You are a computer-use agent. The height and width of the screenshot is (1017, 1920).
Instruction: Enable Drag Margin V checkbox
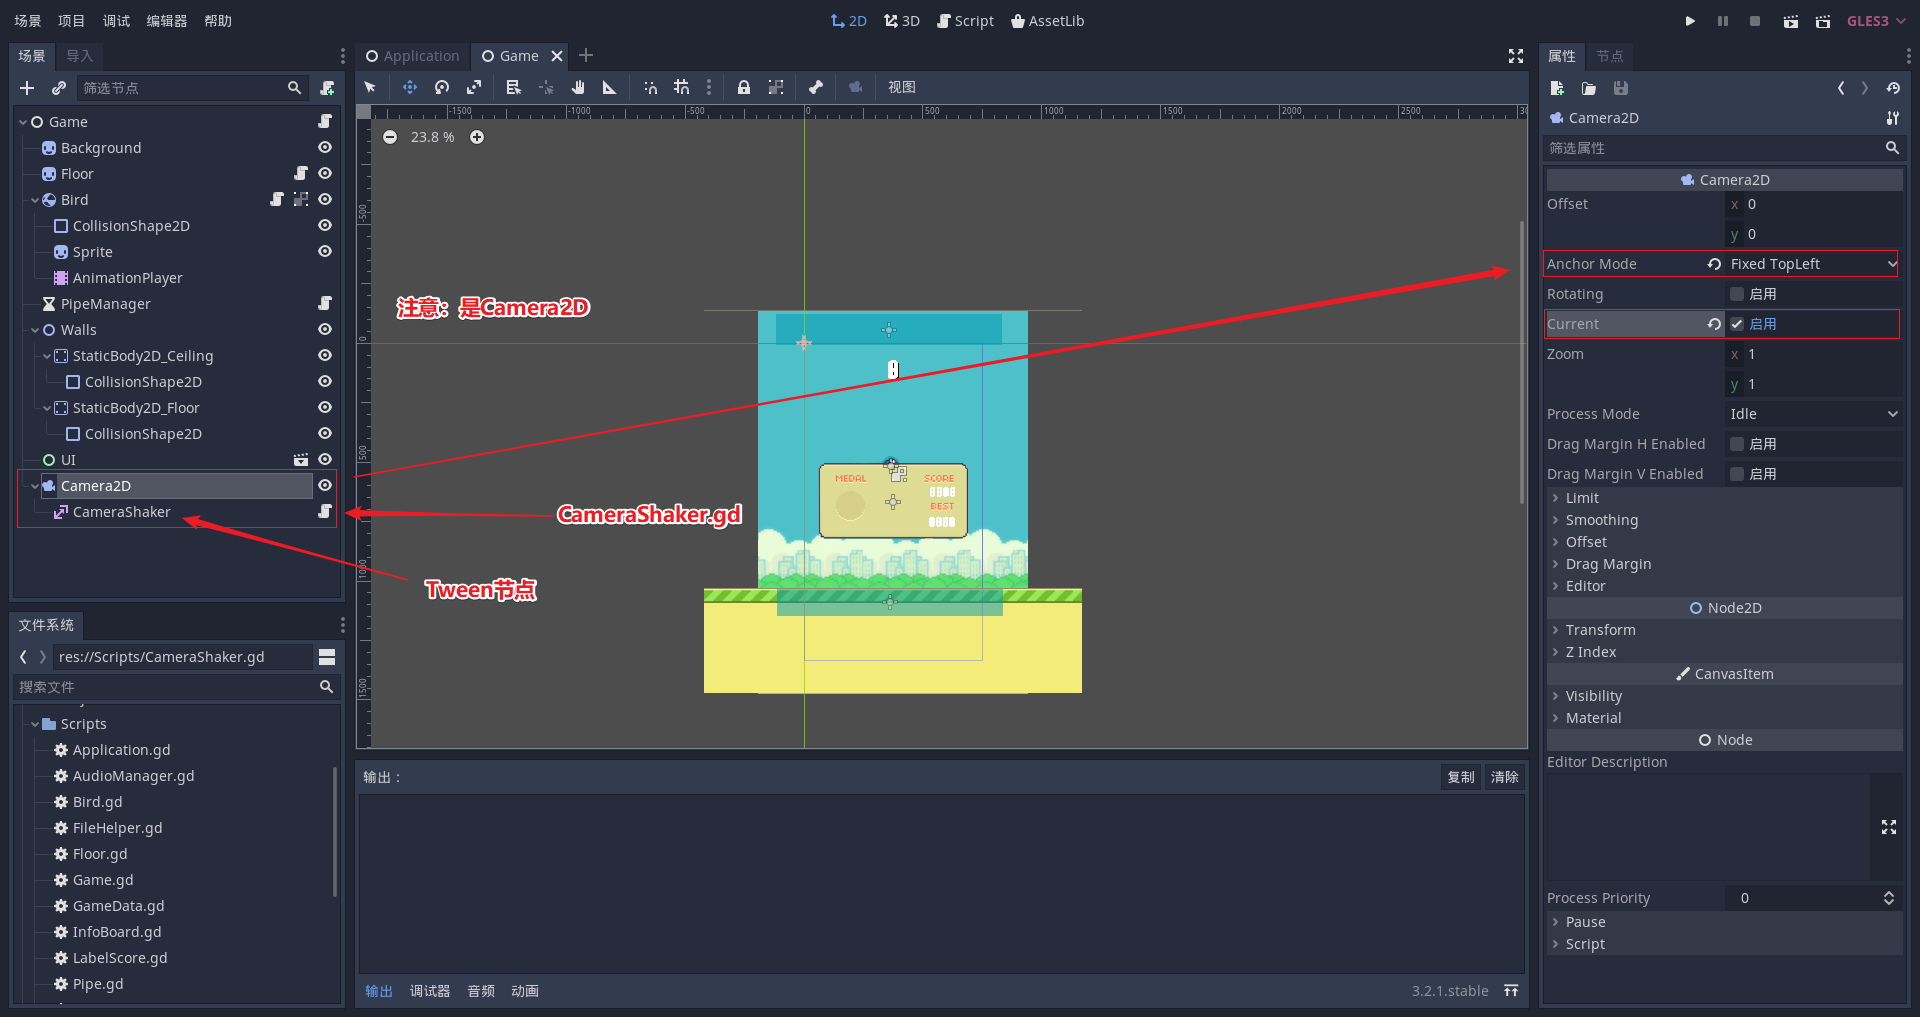pyautogui.click(x=1737, y=474)
